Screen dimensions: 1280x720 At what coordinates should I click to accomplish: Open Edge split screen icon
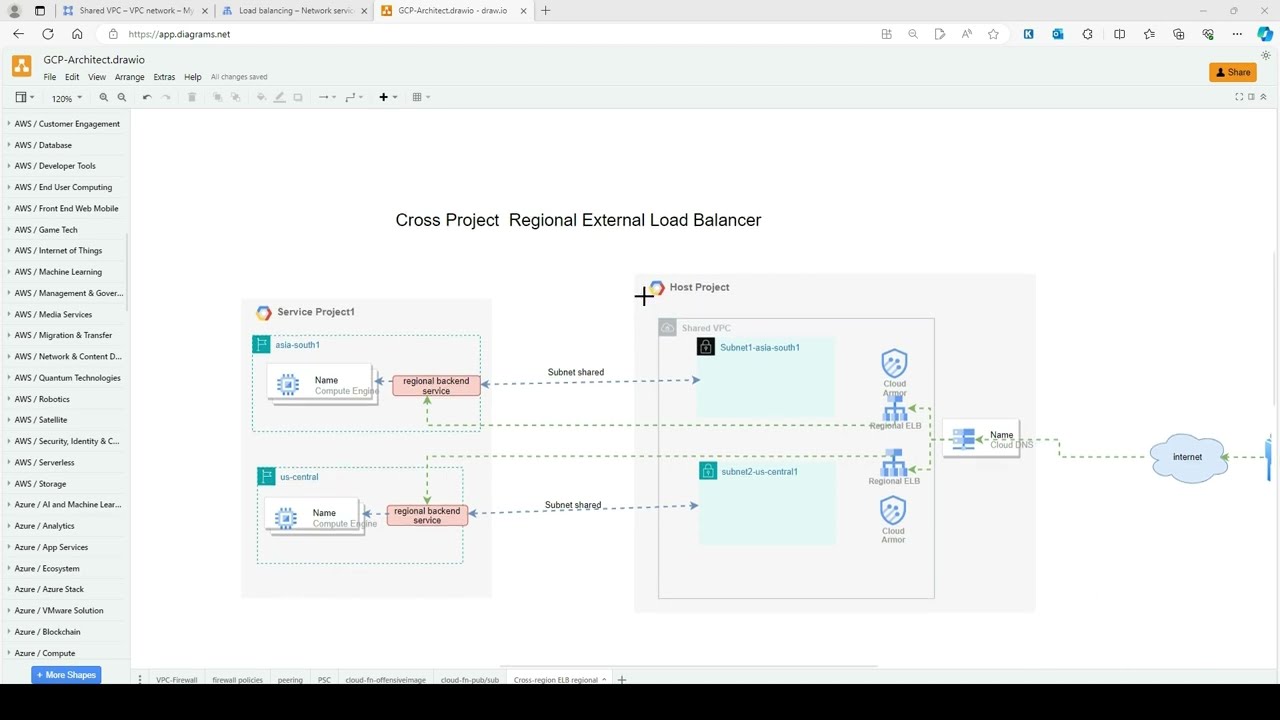pyautogui.click(x=1119, y=34)
